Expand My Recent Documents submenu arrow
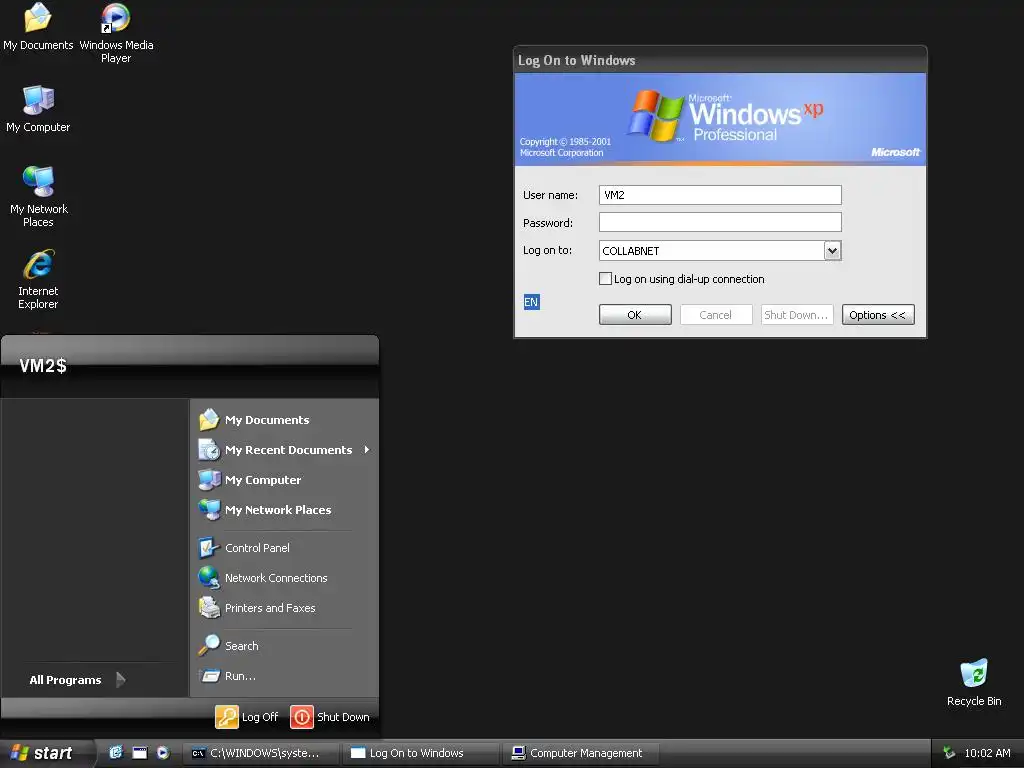Image resolution: width=1024 pixels, height=768 pixels. pyautogui.click(x=366, y=450)
